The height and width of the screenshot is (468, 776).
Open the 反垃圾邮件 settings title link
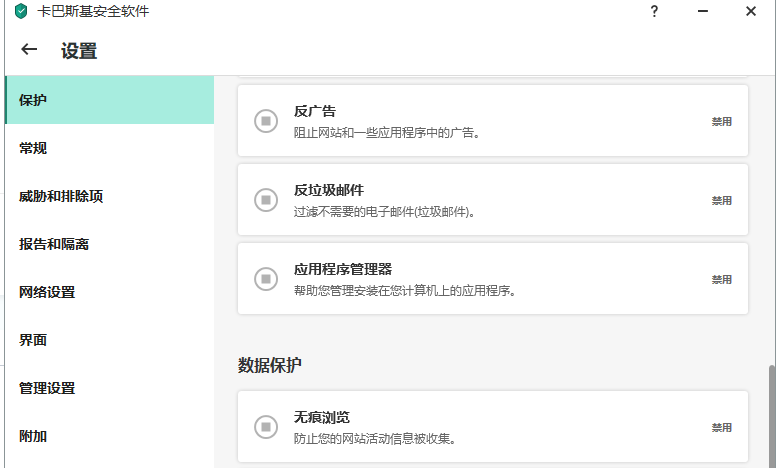[x=328, y=190]
